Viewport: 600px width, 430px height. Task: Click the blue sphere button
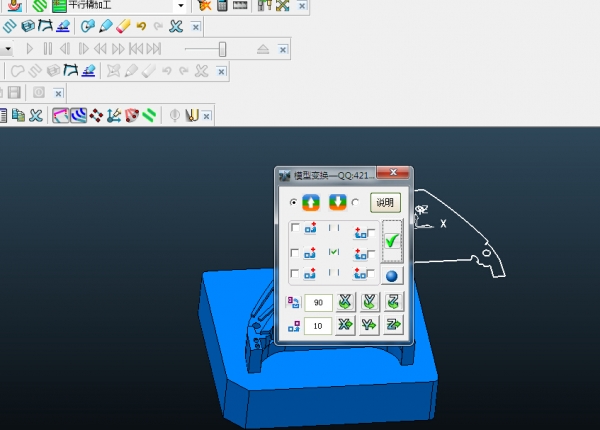[392, 276]
